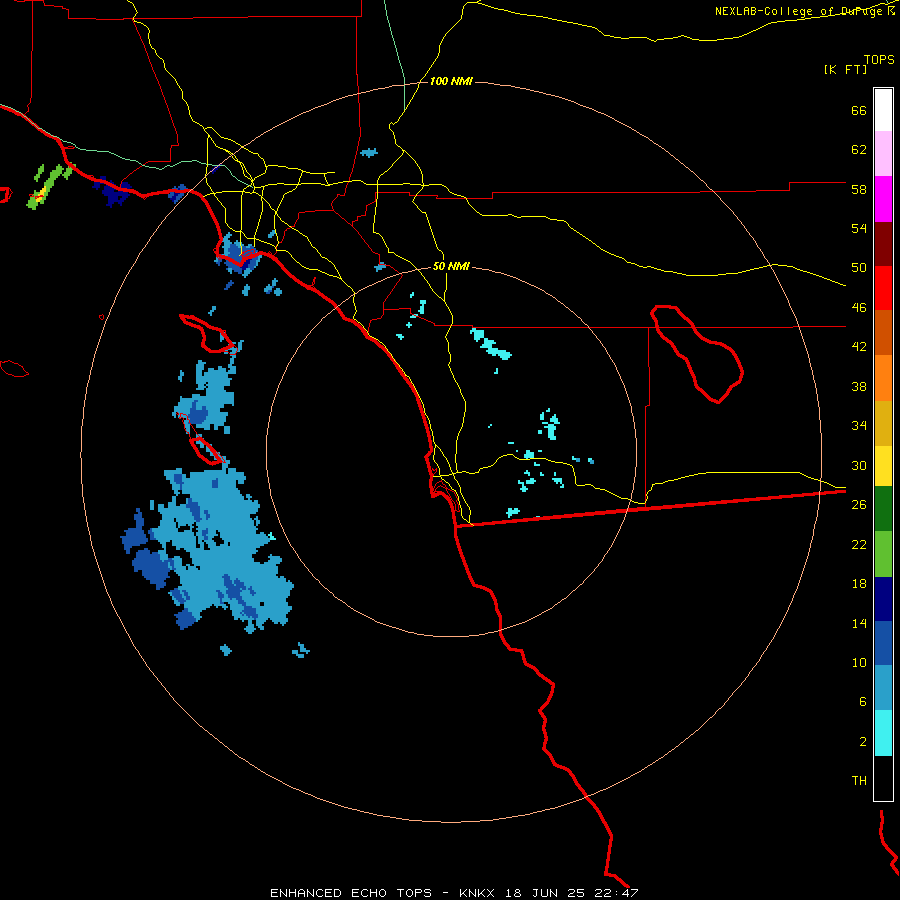This screenshot has height=900, width=900.
Task: Click the TOPS legend title
Action: click(x=879, y=59)
